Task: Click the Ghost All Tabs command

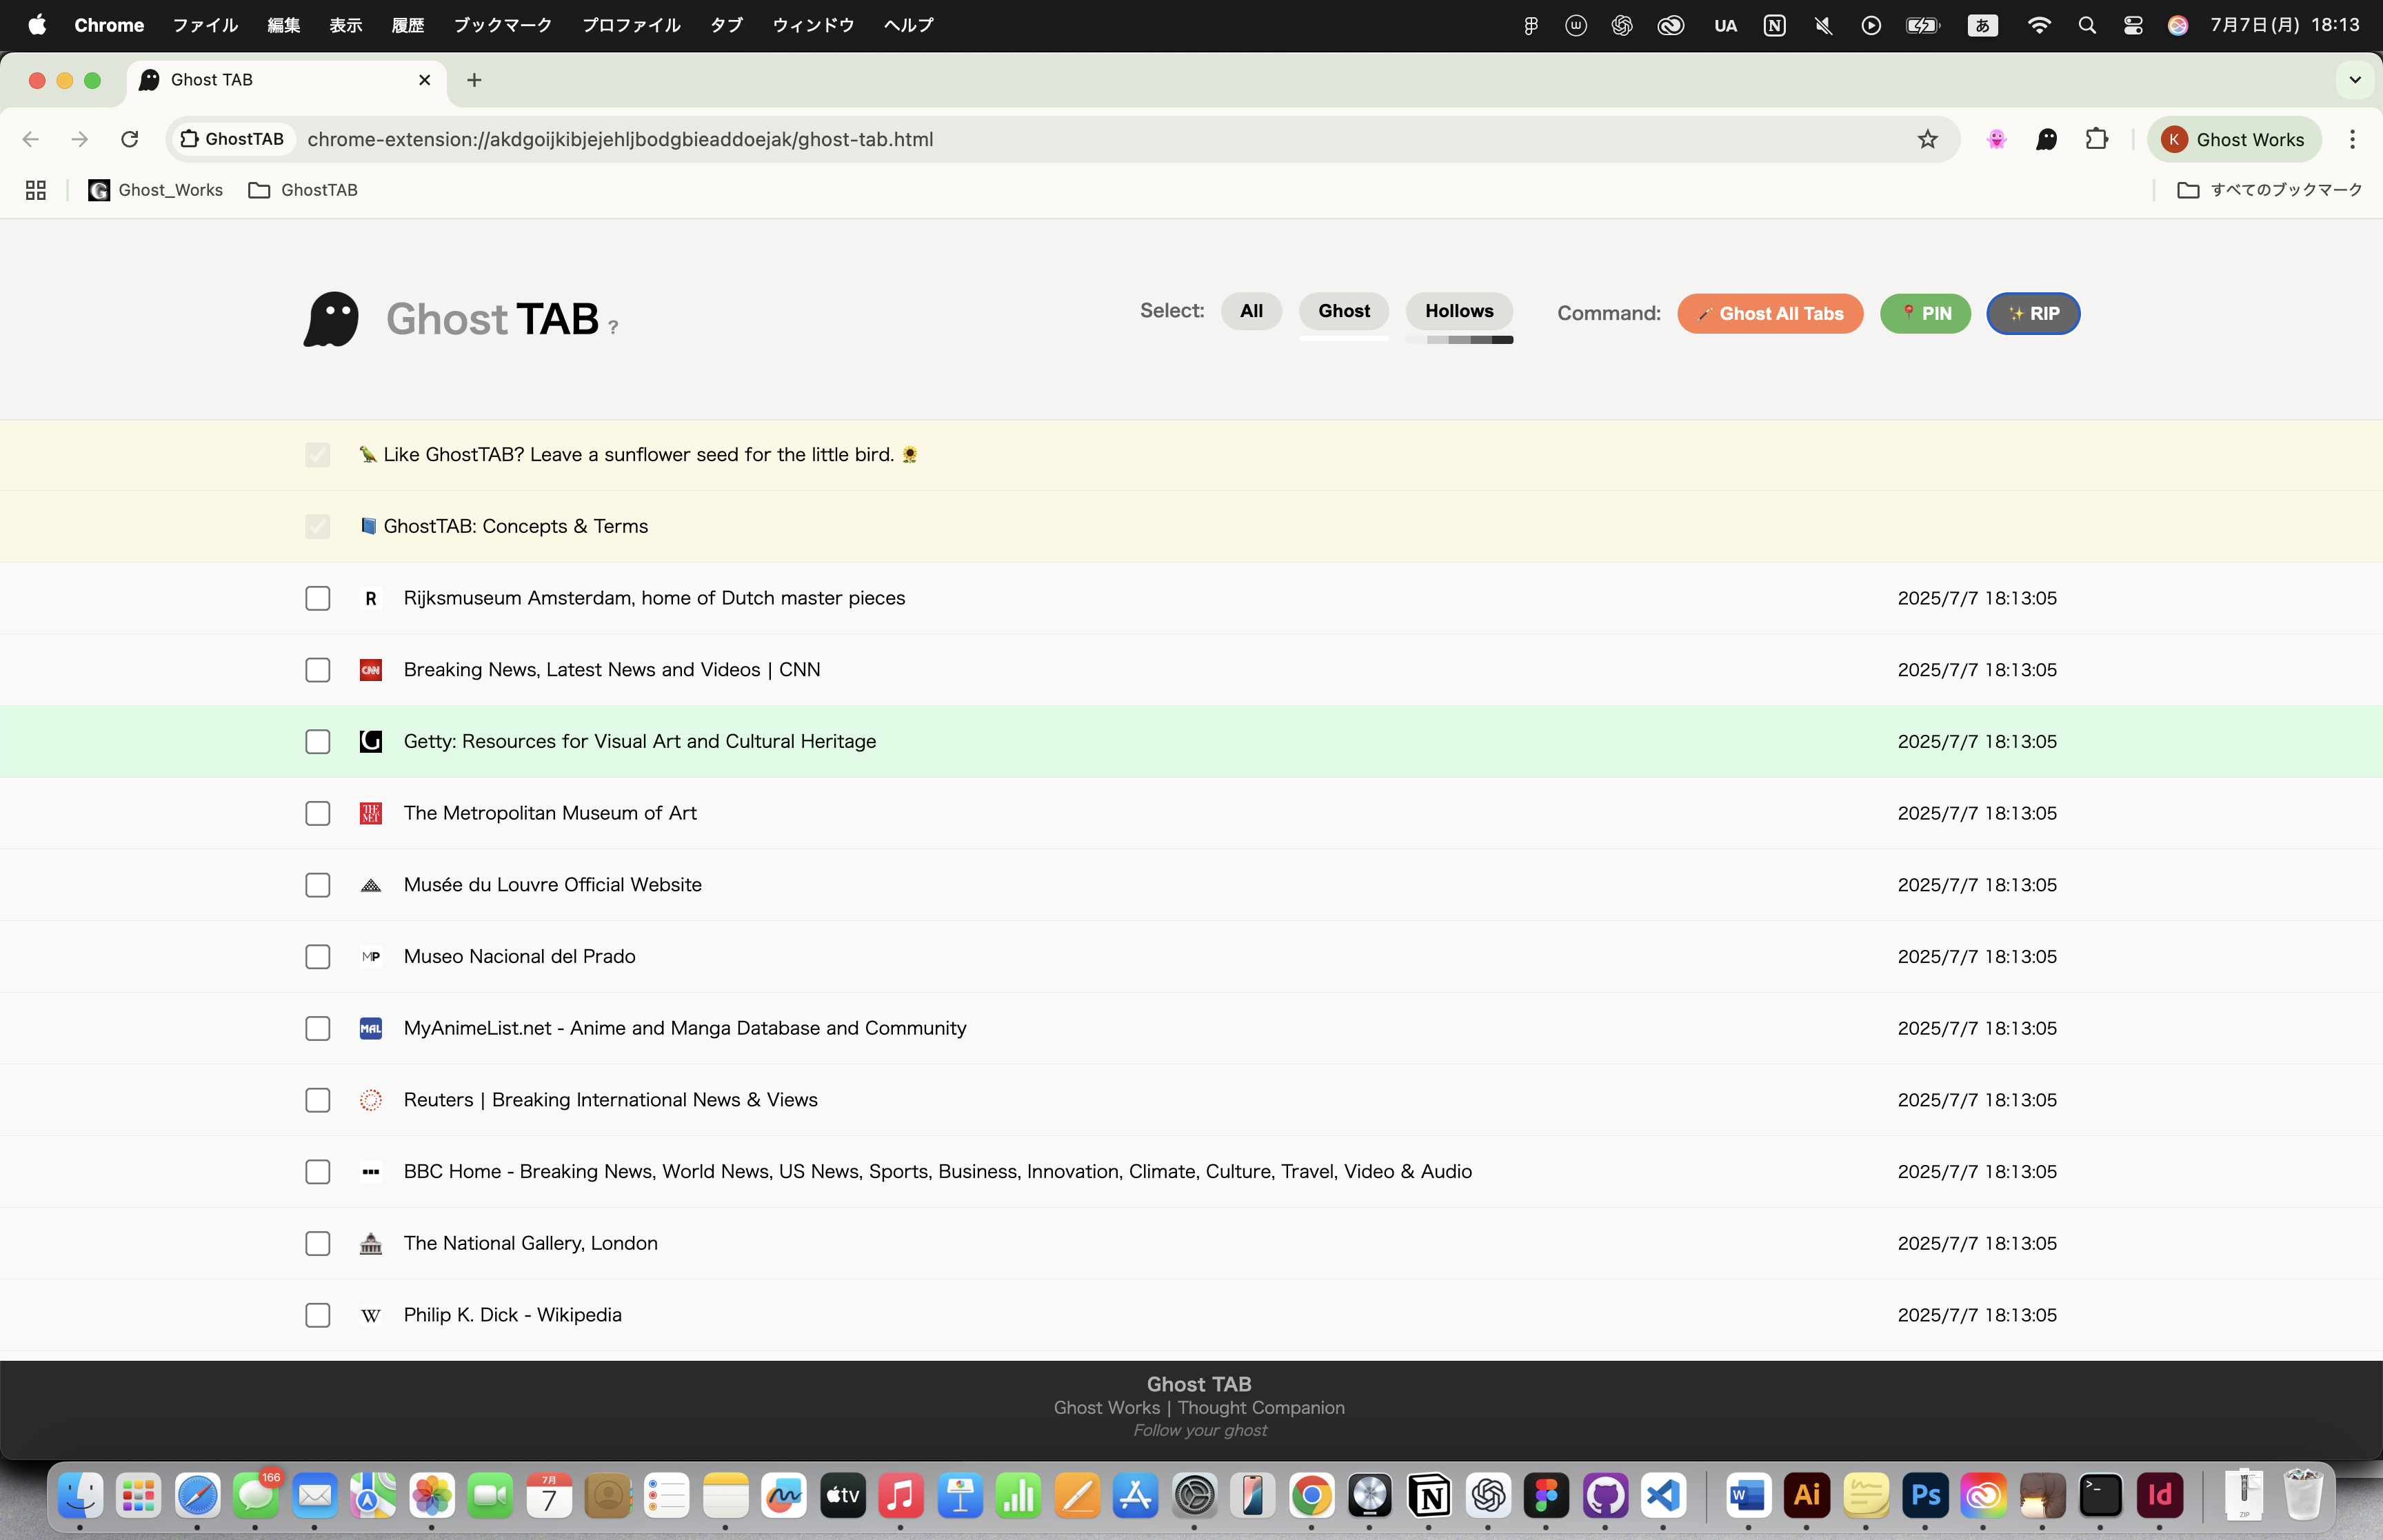Action: (1770, 314)
